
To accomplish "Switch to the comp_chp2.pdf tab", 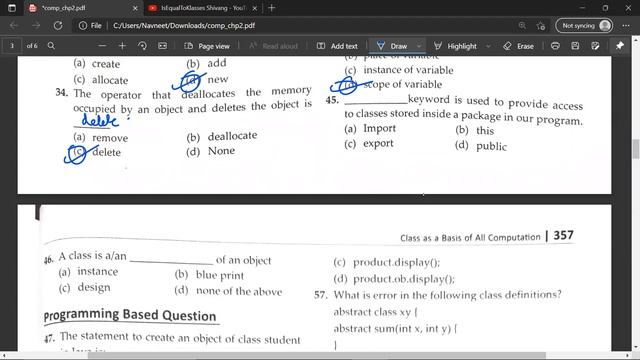I will click(84, 8).
